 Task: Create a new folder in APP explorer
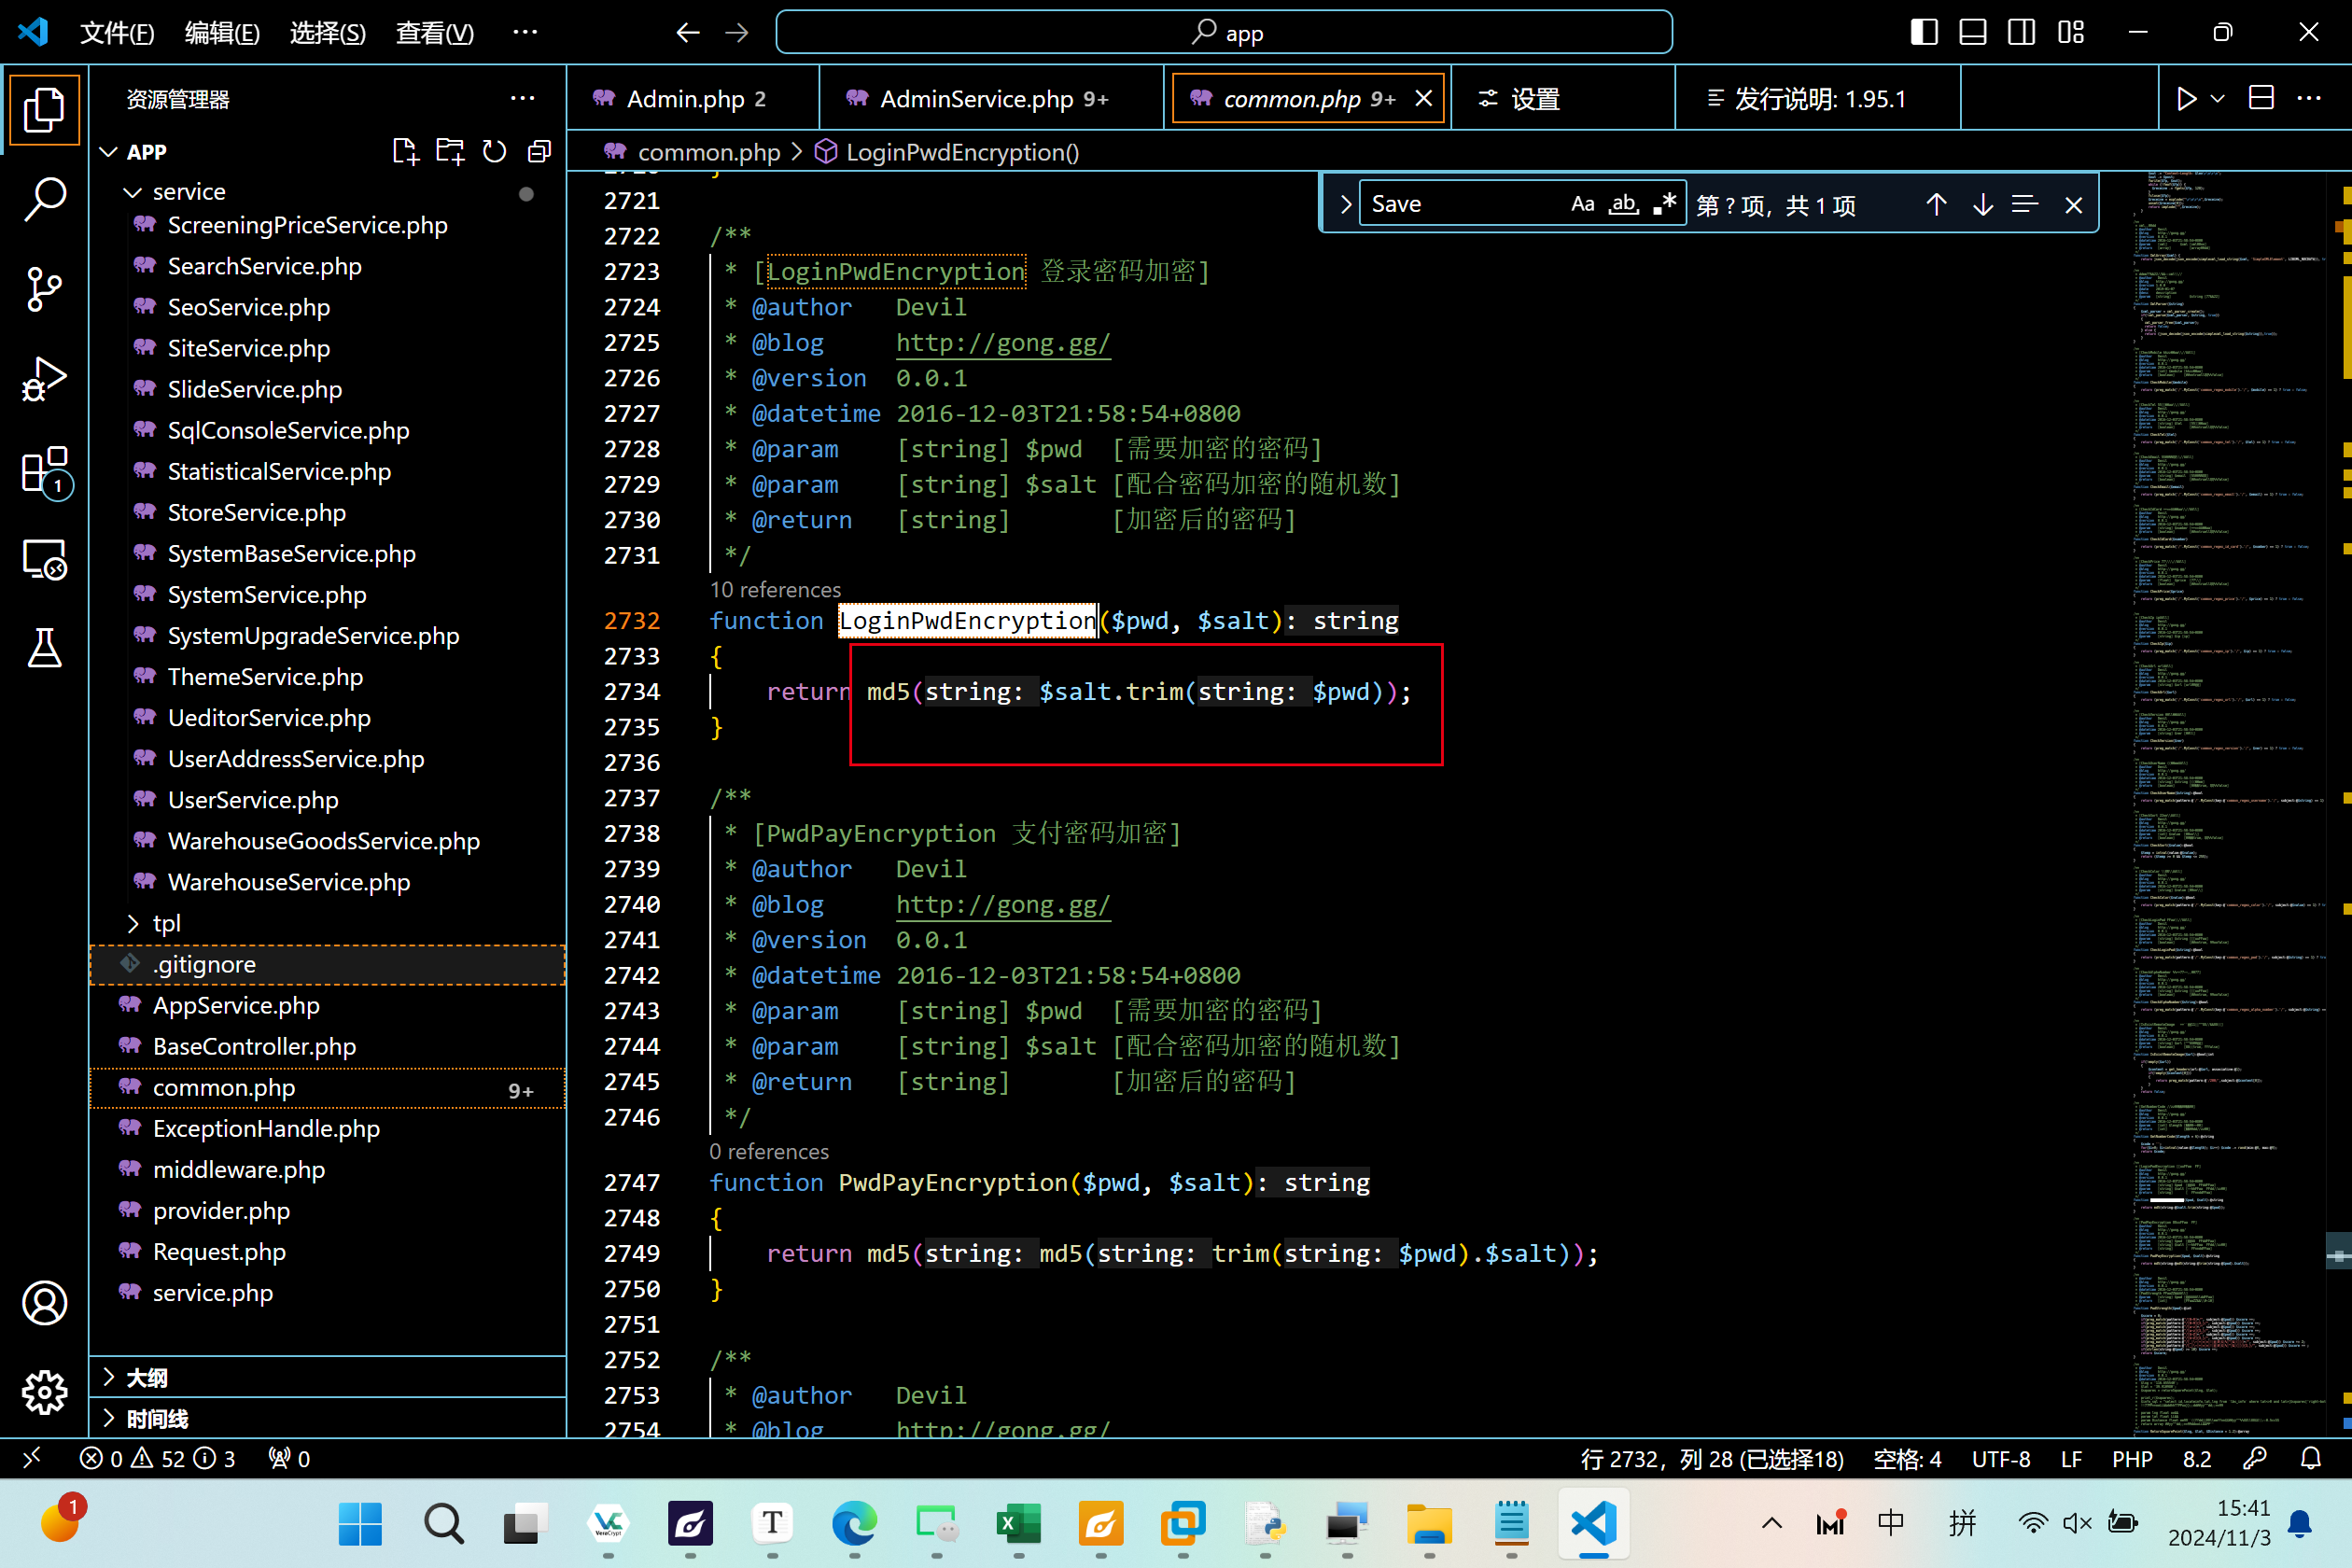coord(450,151)
